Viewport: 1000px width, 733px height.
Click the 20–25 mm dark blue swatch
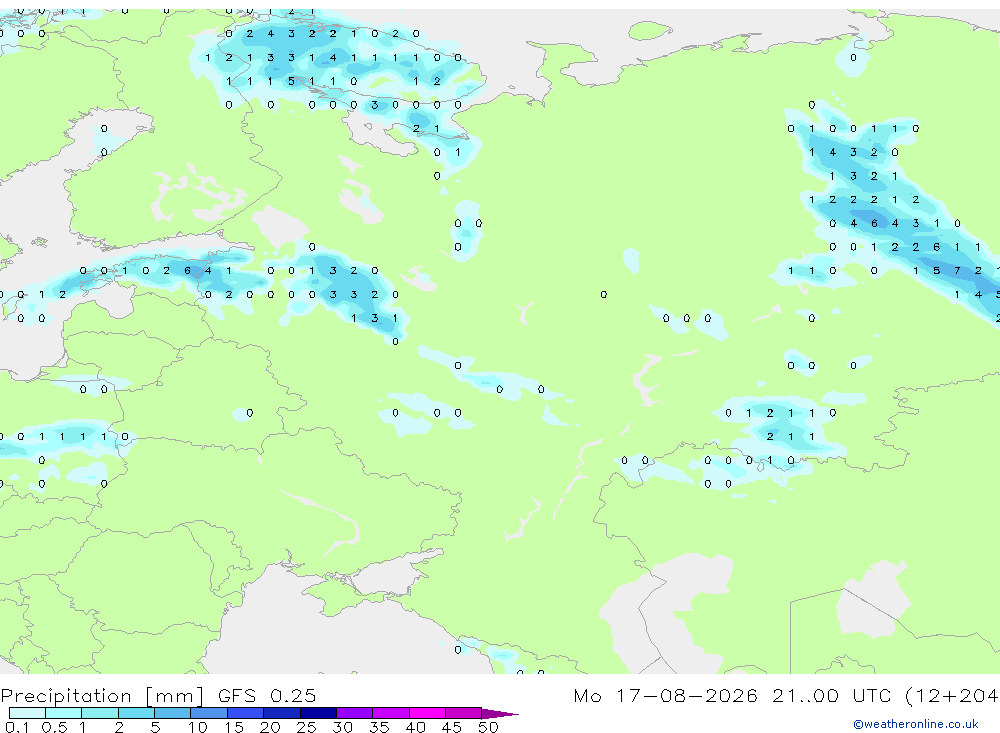282,713
